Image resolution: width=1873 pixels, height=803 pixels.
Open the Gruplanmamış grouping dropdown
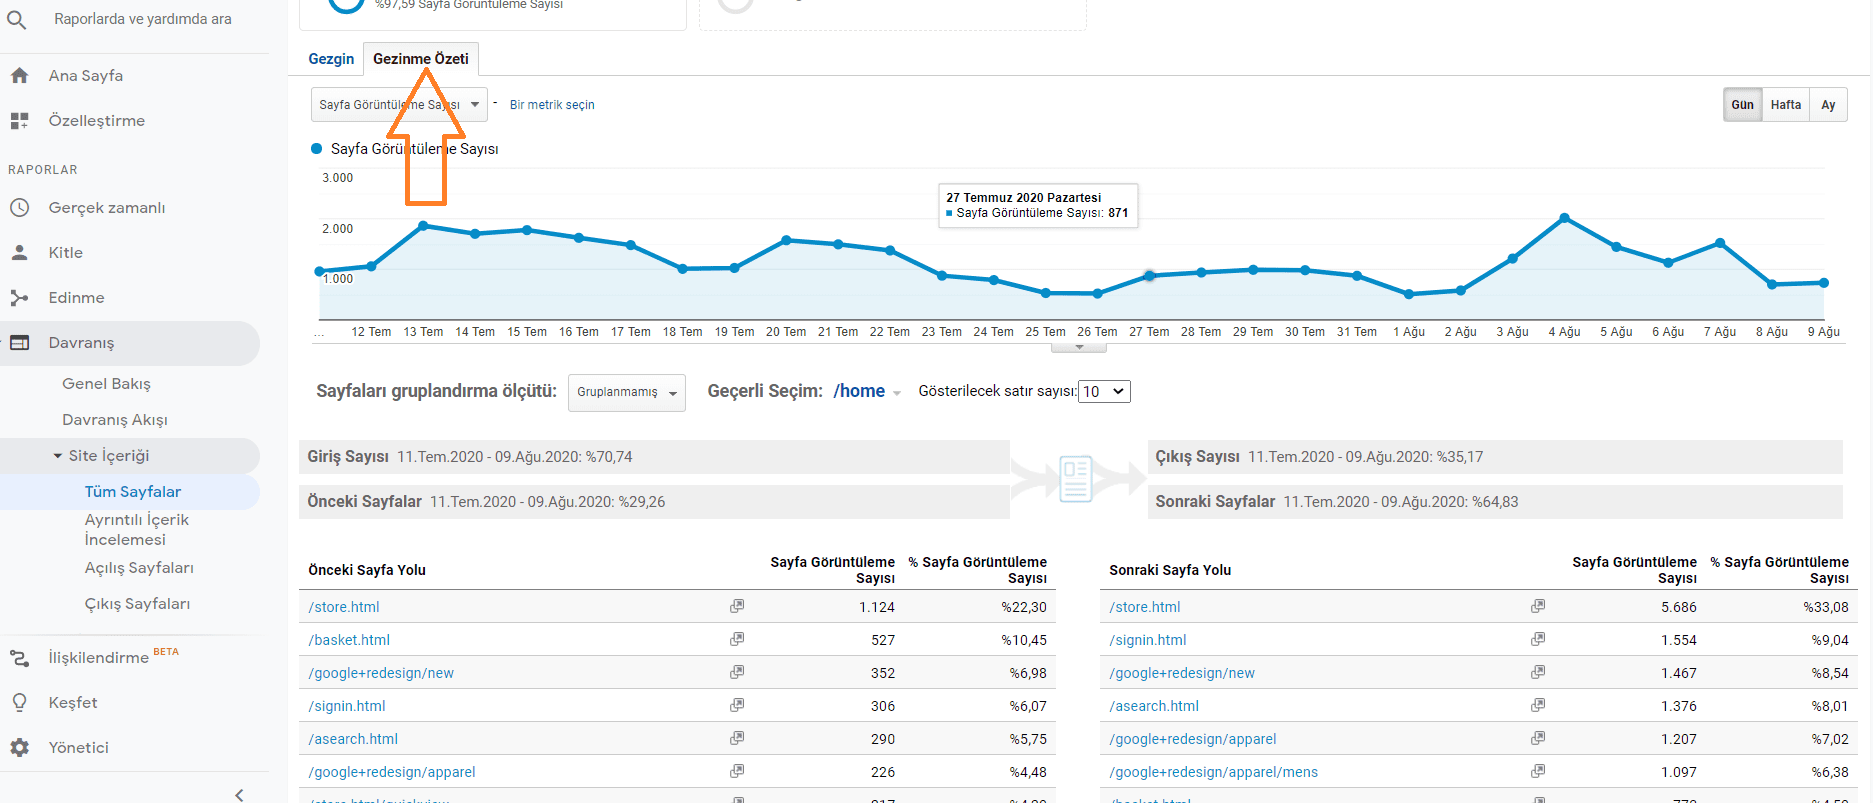(626, 392)
